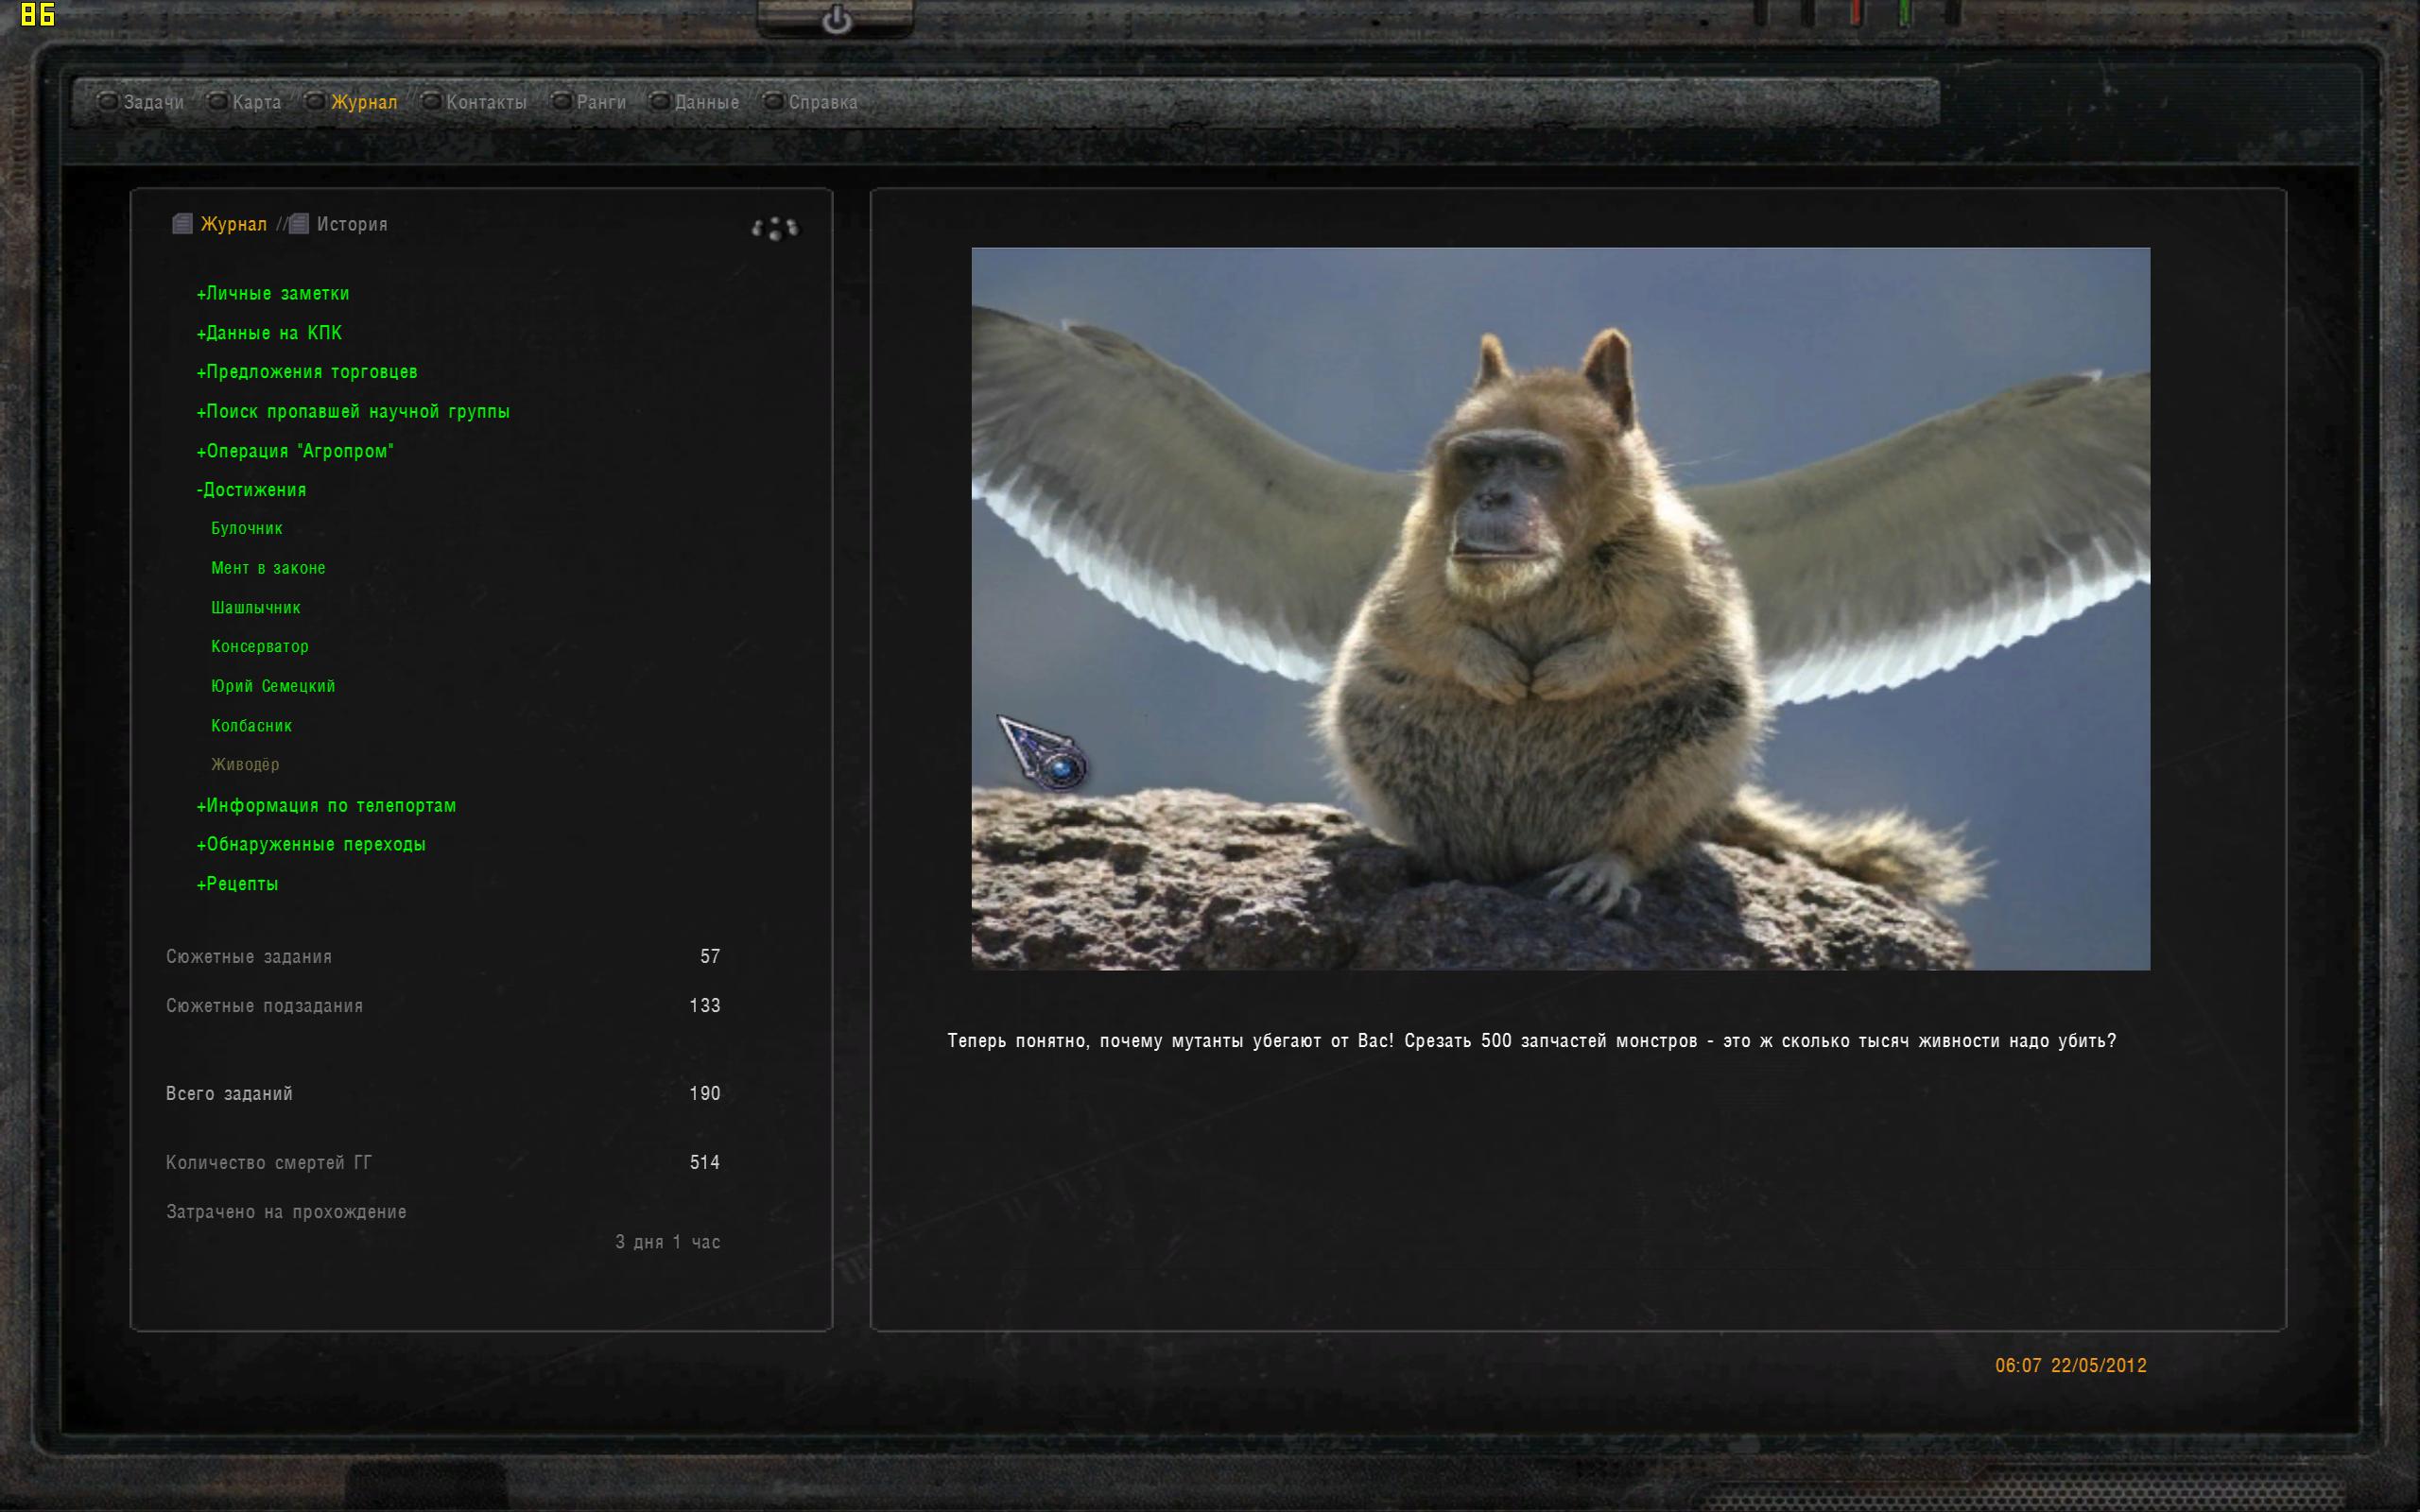2420x1512 pixels.
Task: Select the Юрий Семецкий achievement
Action: coord(273,686)
